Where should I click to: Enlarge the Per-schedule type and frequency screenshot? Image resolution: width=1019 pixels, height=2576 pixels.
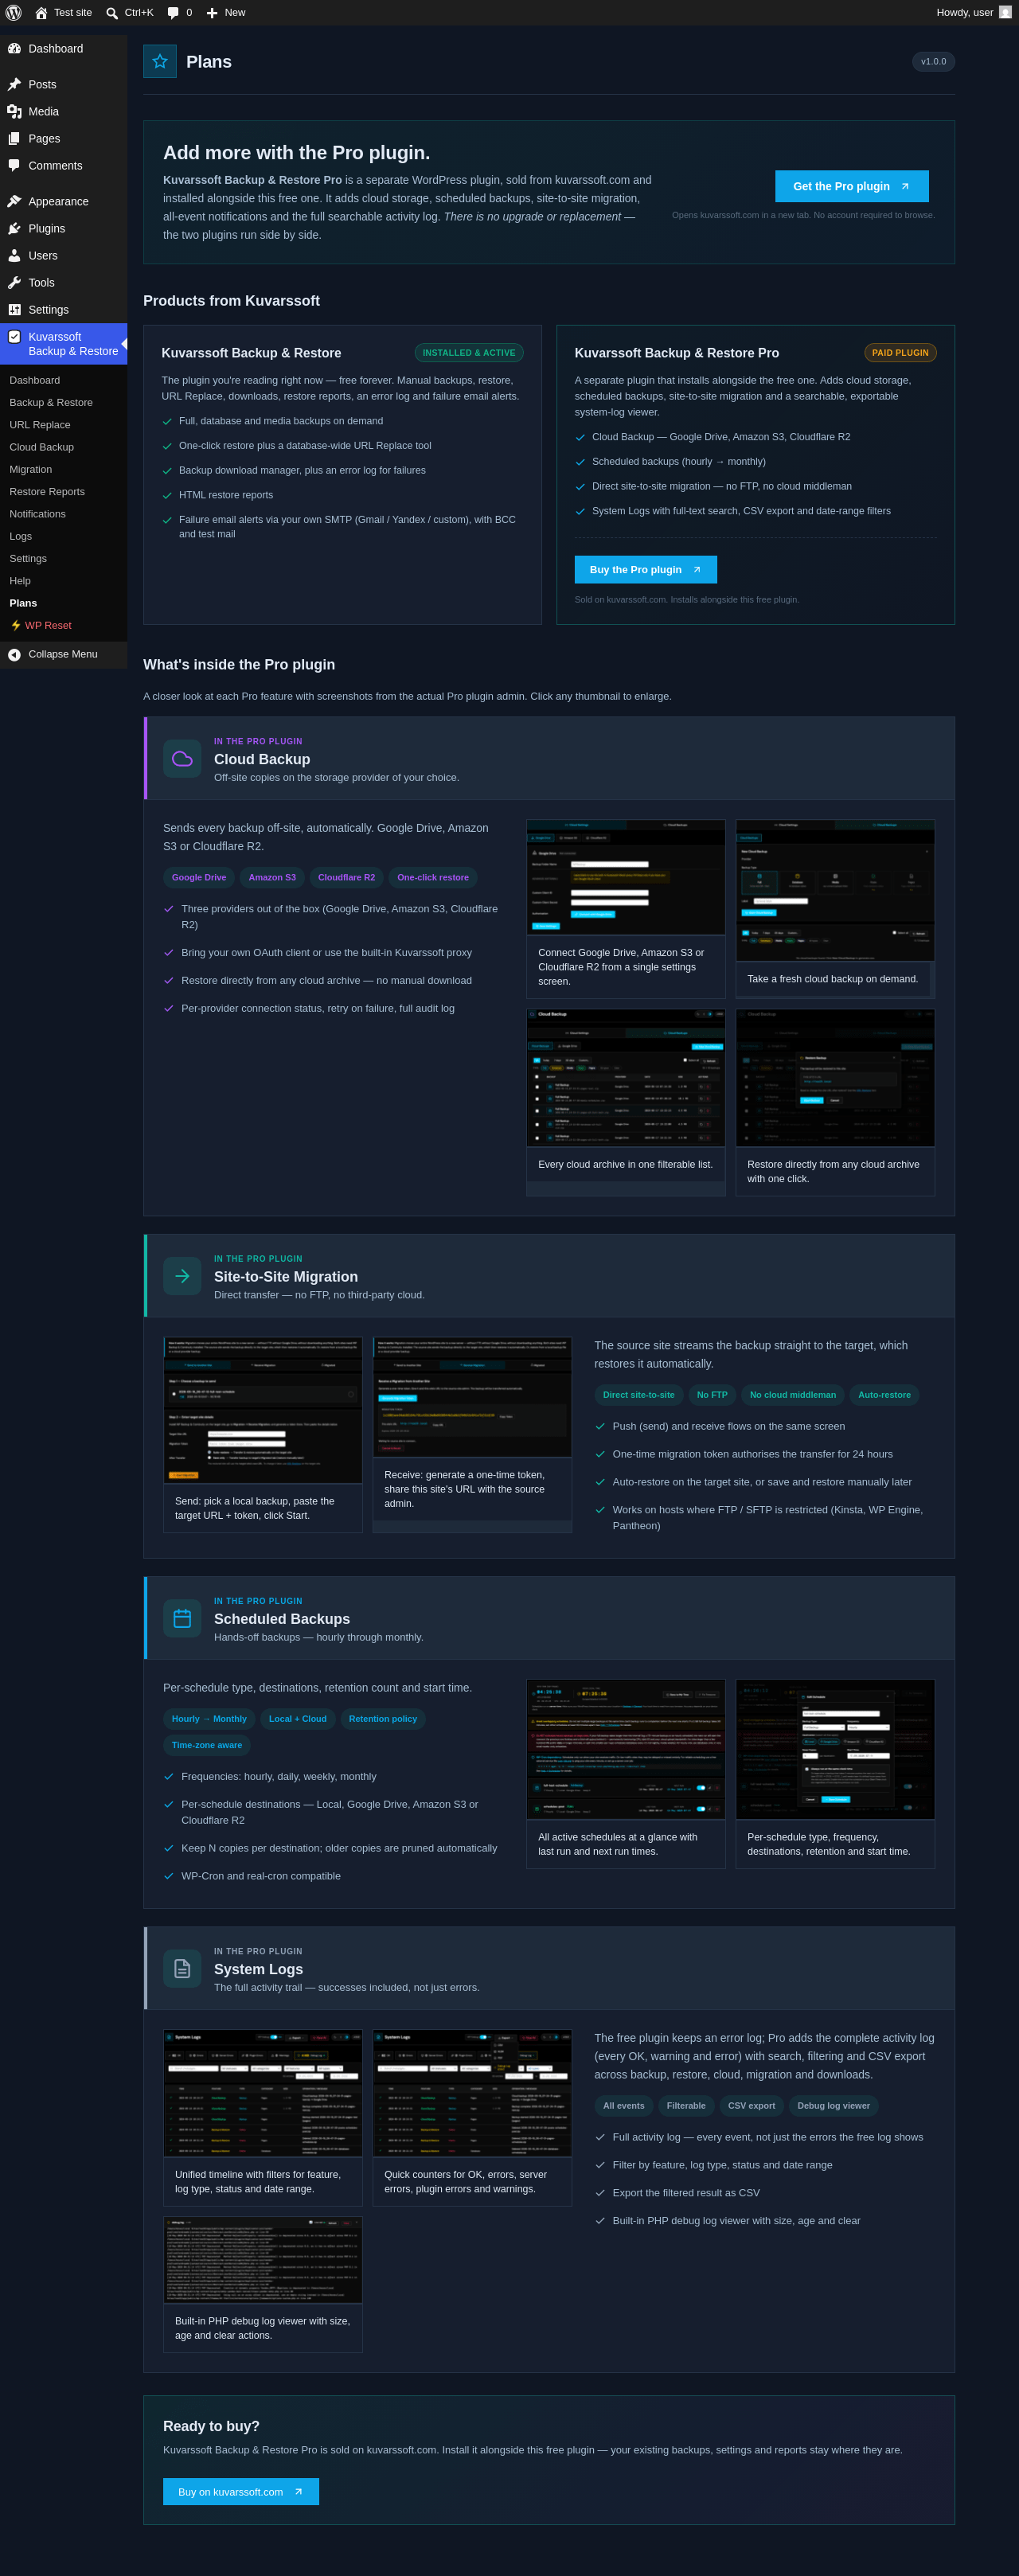835,1749
